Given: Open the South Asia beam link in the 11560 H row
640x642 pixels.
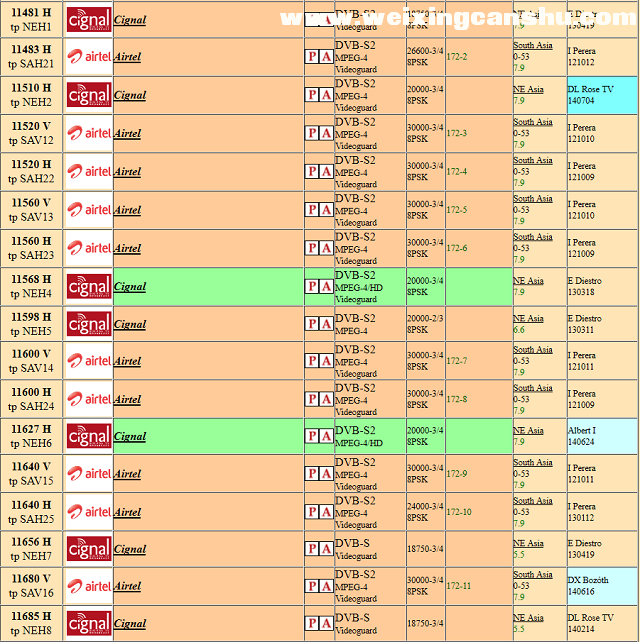Looking at the screenshot, I should coord(532,237).
